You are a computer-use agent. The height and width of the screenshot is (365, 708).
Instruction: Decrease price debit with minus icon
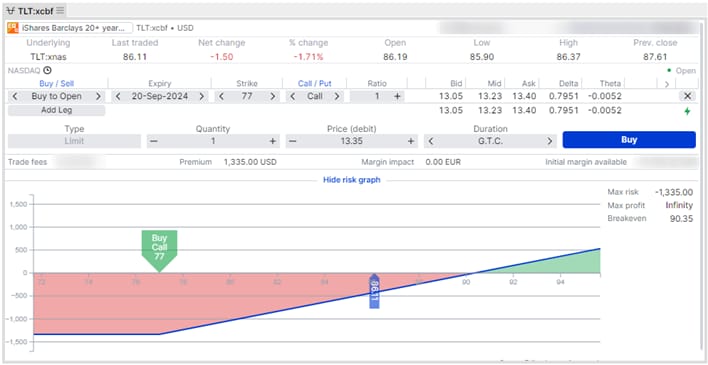point(293,141)
